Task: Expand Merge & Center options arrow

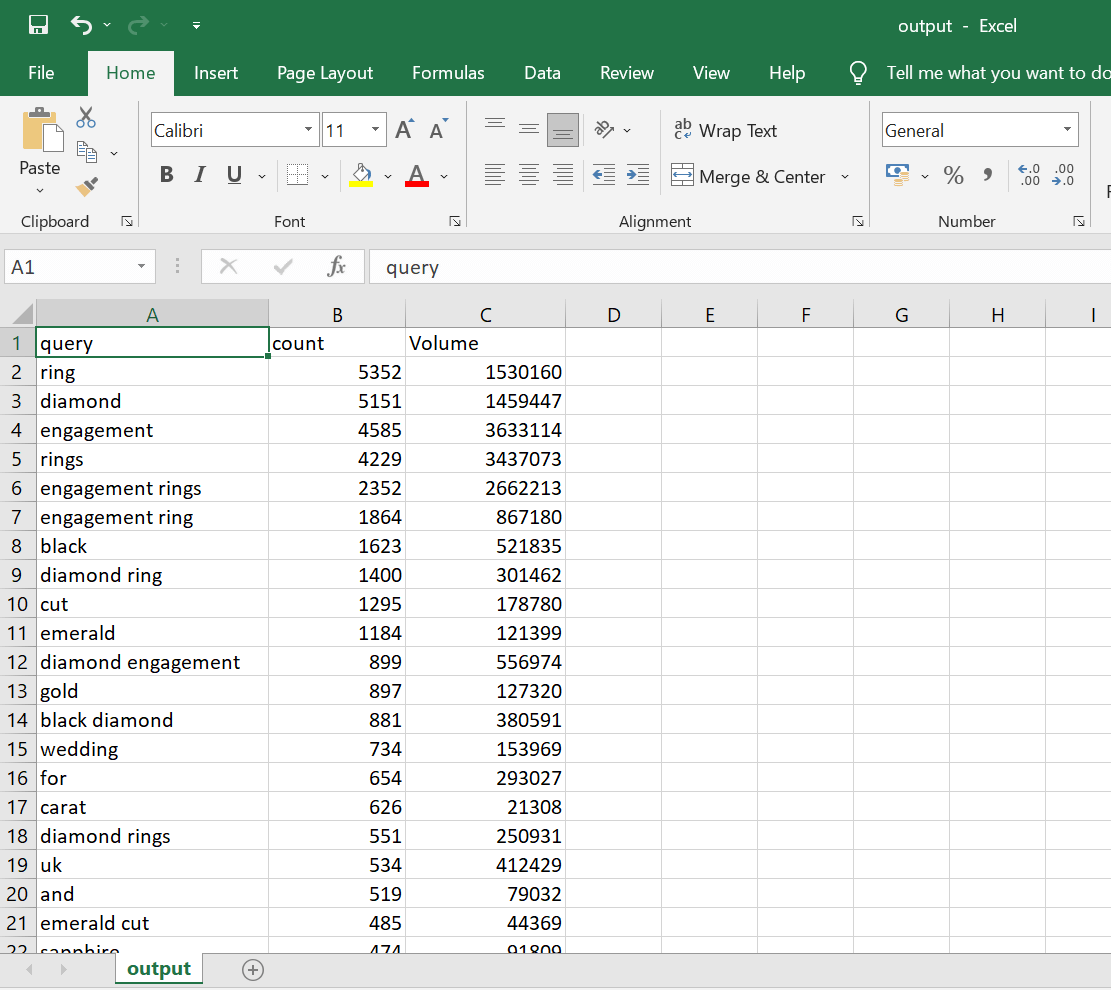Action: [x=845, y=176]
